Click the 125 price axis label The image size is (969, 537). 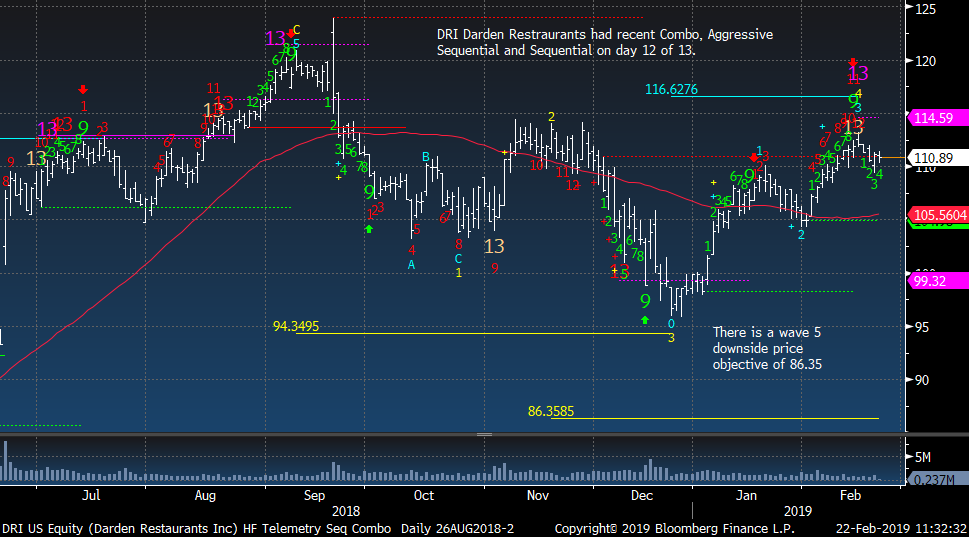click(925, 9)
